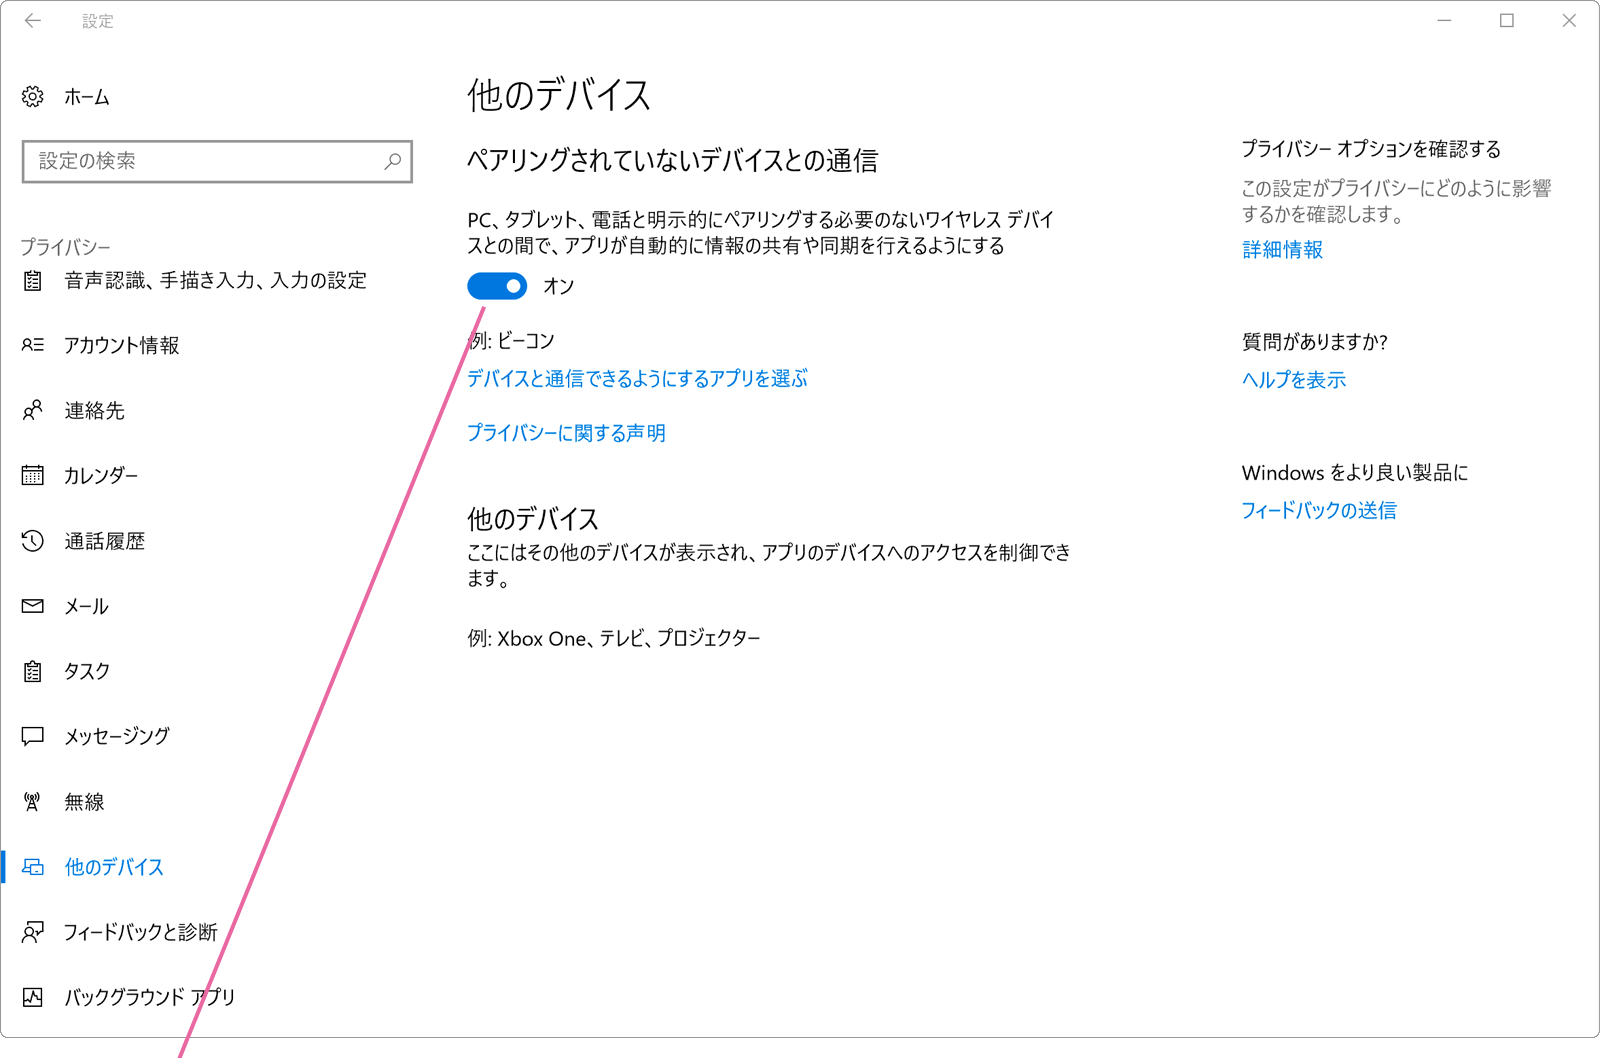Select バックグラウンド アプリ in sidebar
The image size is (1600, 1058).
tap(150, 997)
